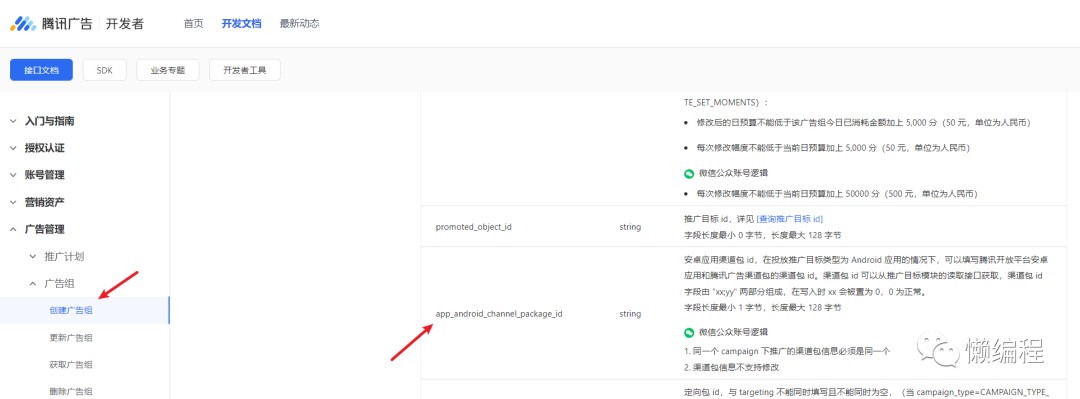Expand the 账号管理 chevron
This screenshot has height=399, width=1080.
(12, 175)
